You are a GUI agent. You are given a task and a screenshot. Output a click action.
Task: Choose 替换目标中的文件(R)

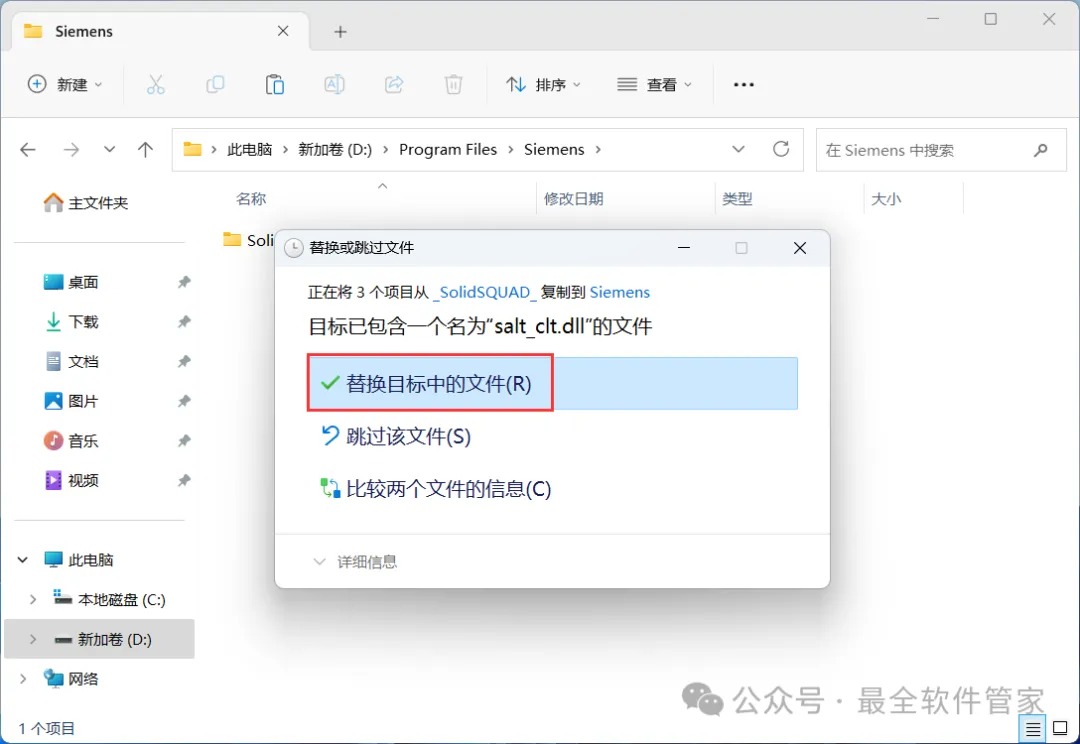pos(552,384)
